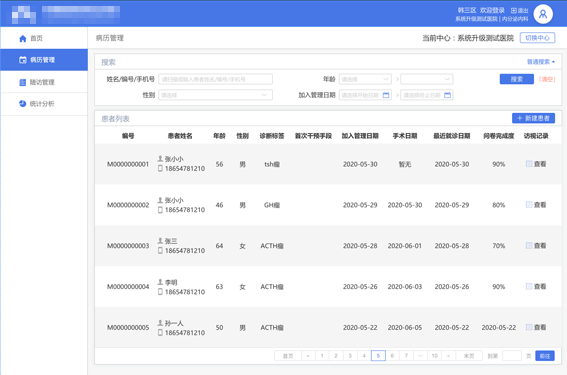Click the previous page arrow
This screenshot has height=375, width=567.
[308, 356]
